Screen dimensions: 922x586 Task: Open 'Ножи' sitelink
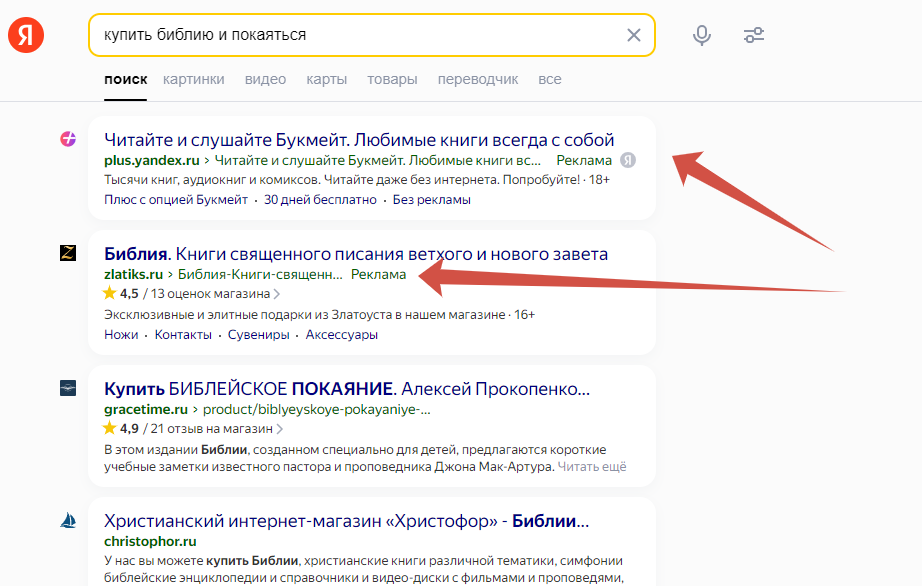[x=121, y=335]
